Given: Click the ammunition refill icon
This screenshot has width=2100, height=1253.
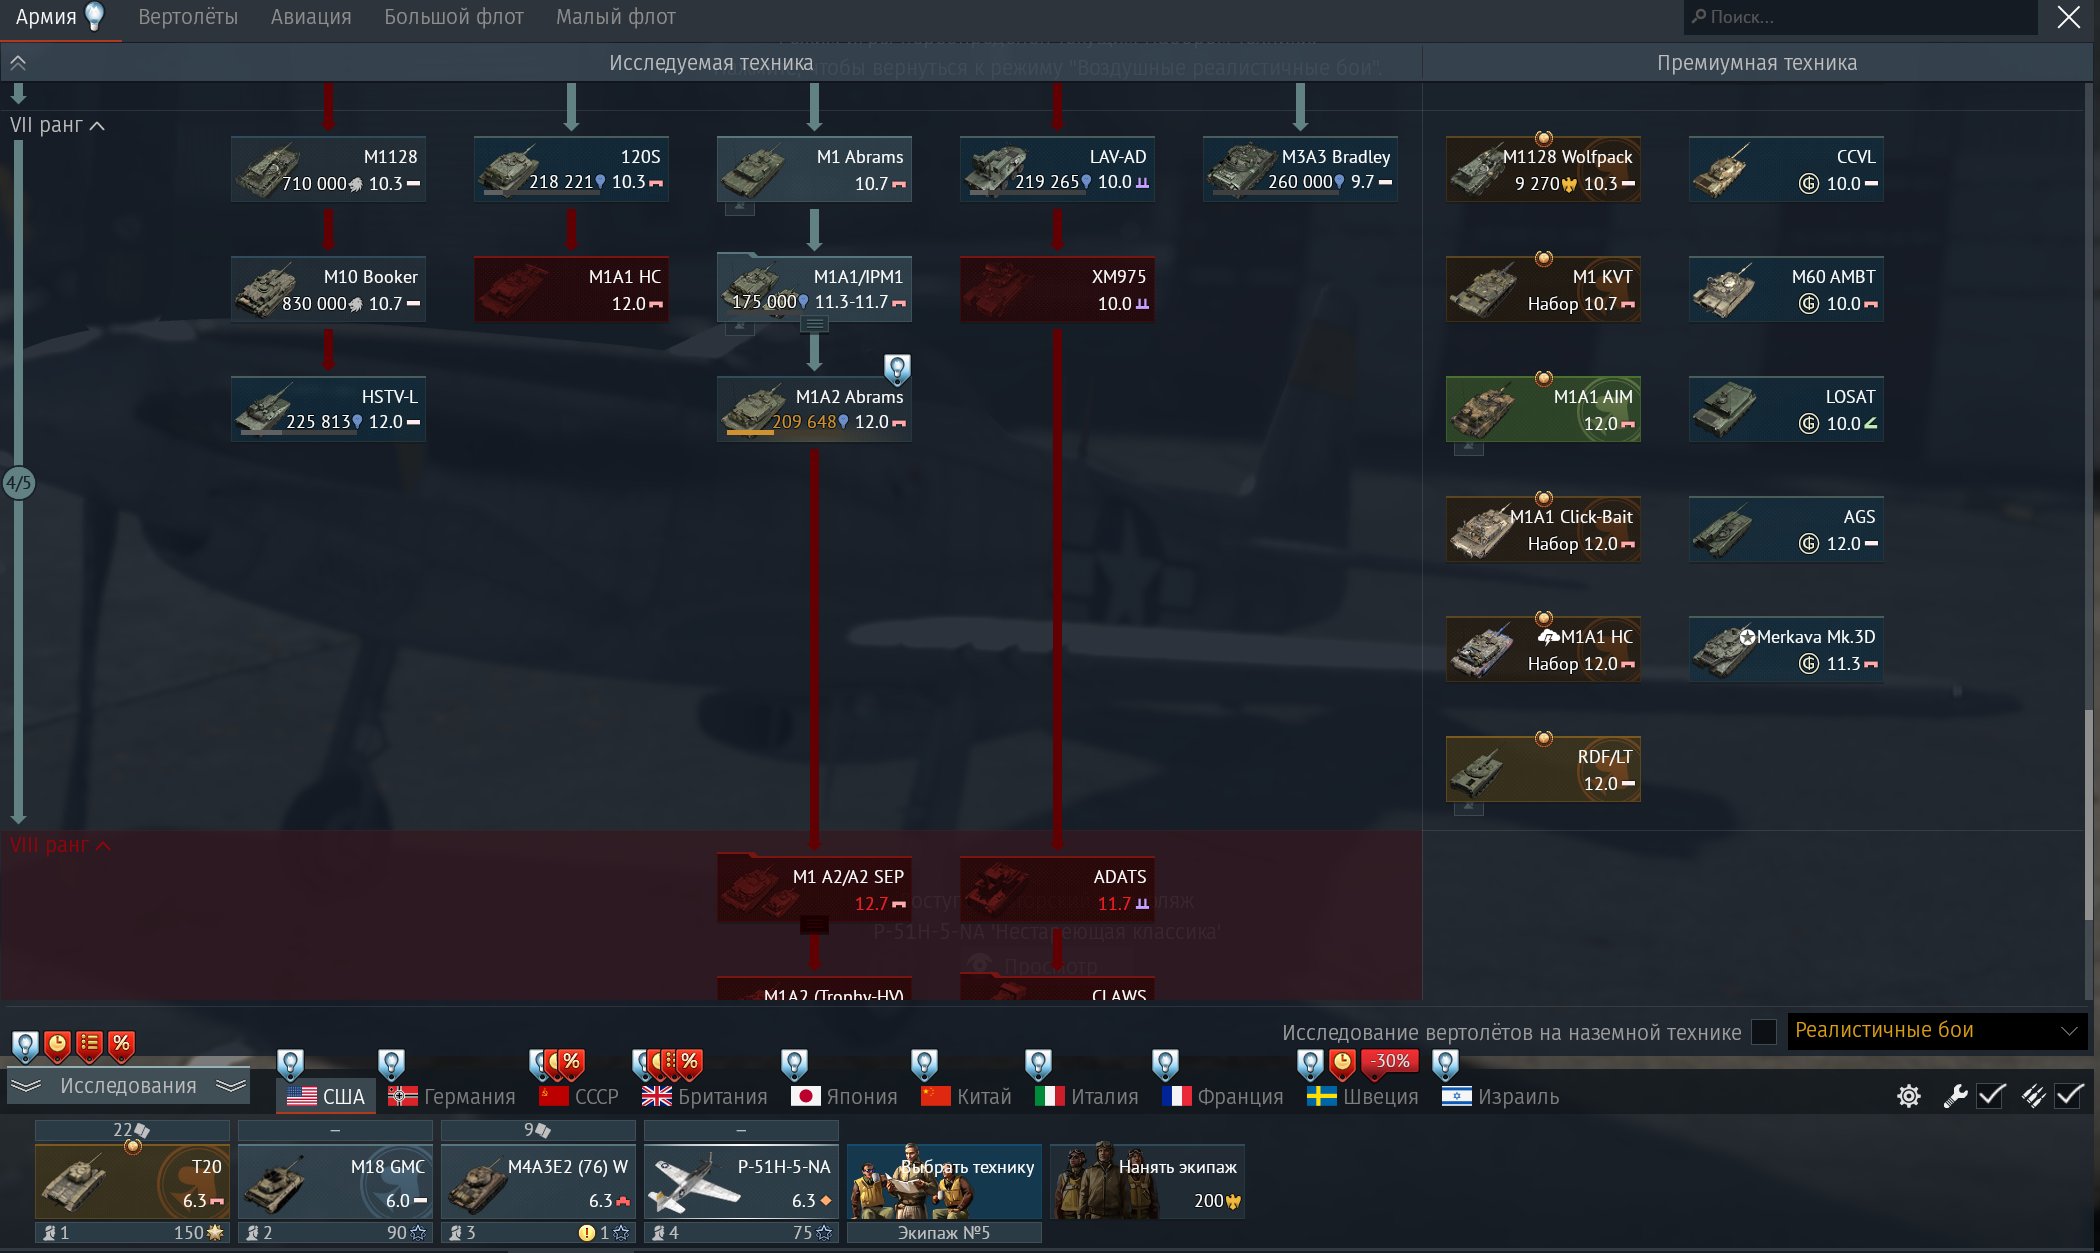Looking at the screenshot, I should (2033, 1096).
